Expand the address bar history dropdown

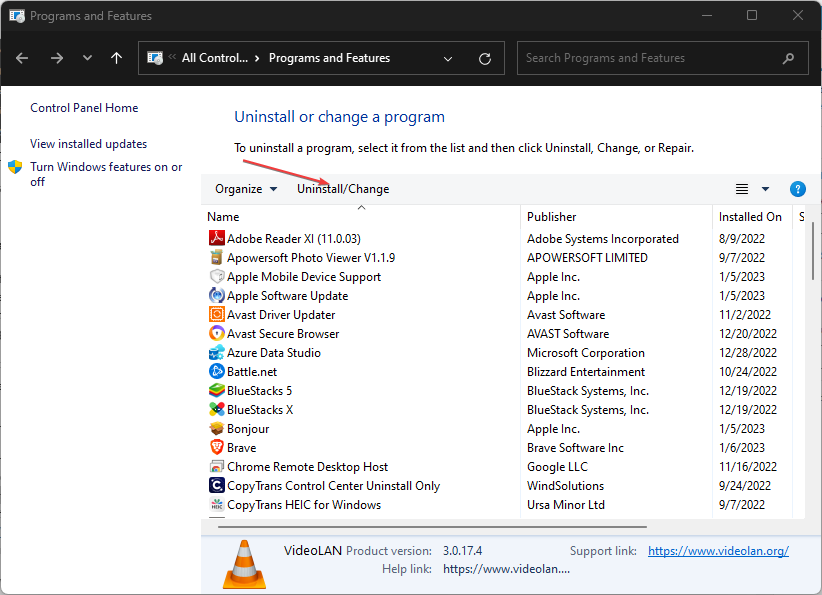point(448,58)
